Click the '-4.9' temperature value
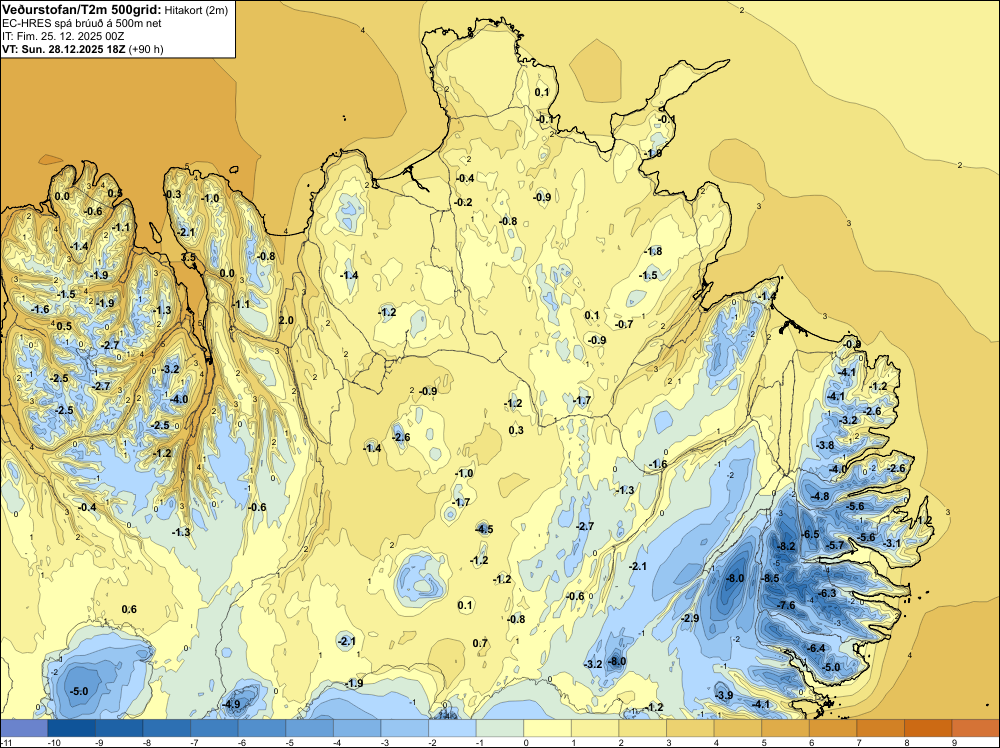Image resolution: width=1000 pixels, height=748 pixels. [x=232, y=705]
